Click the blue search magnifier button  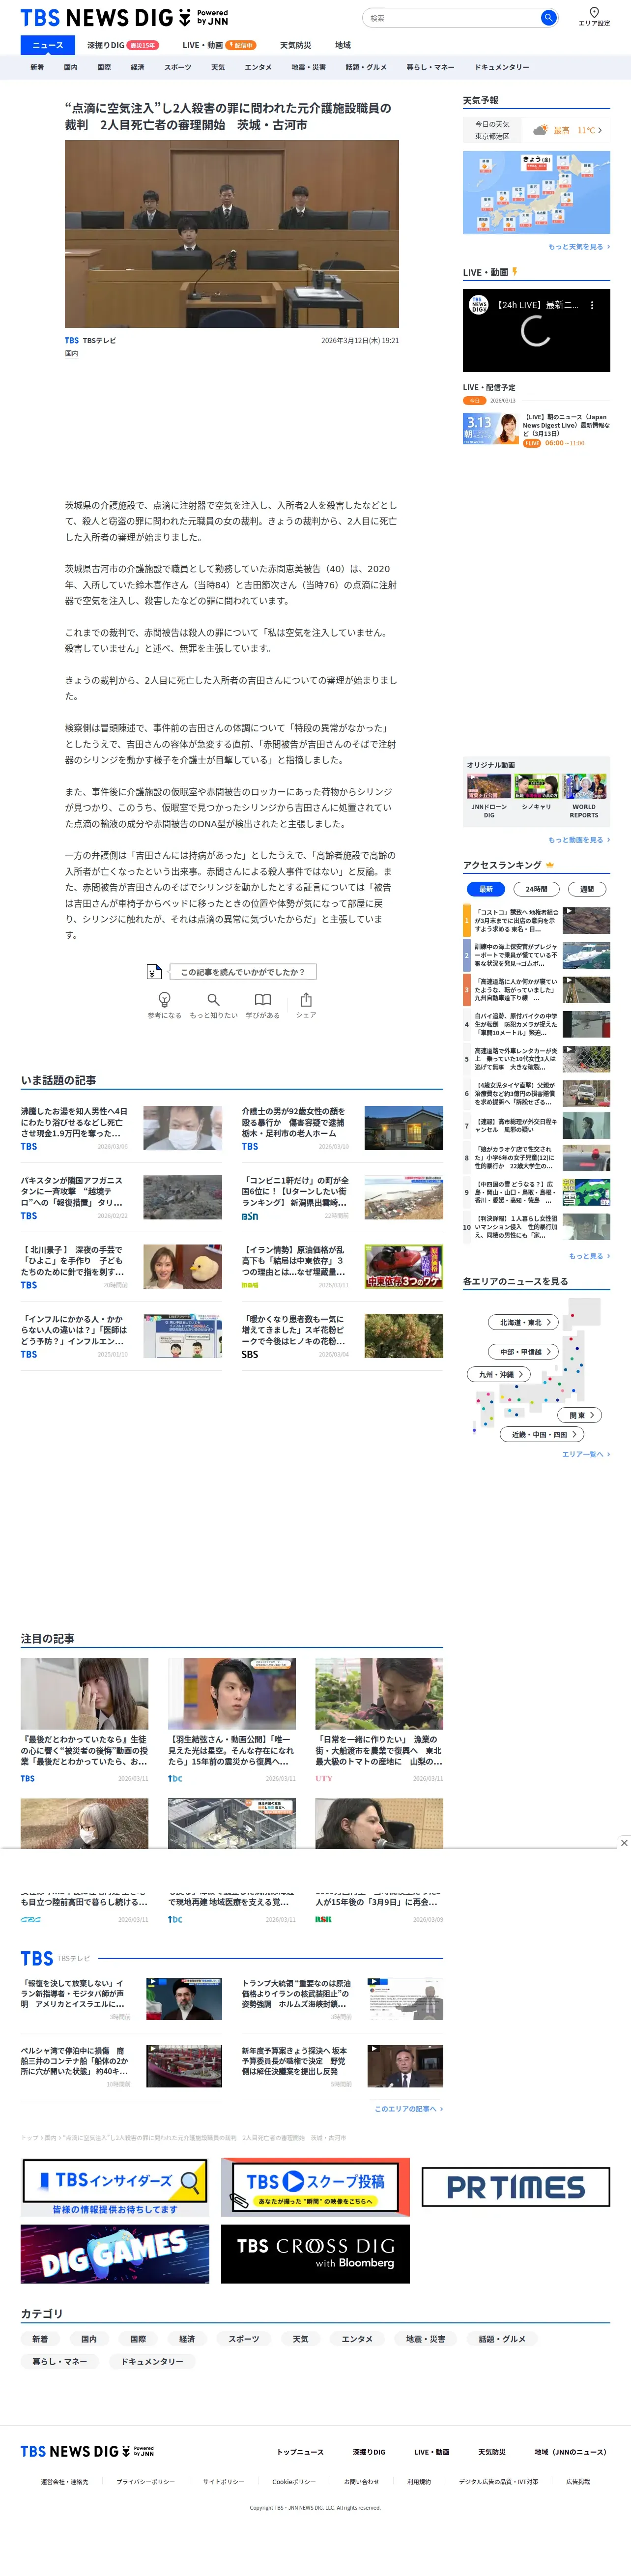pyautogui.click(x=548, y=18)
